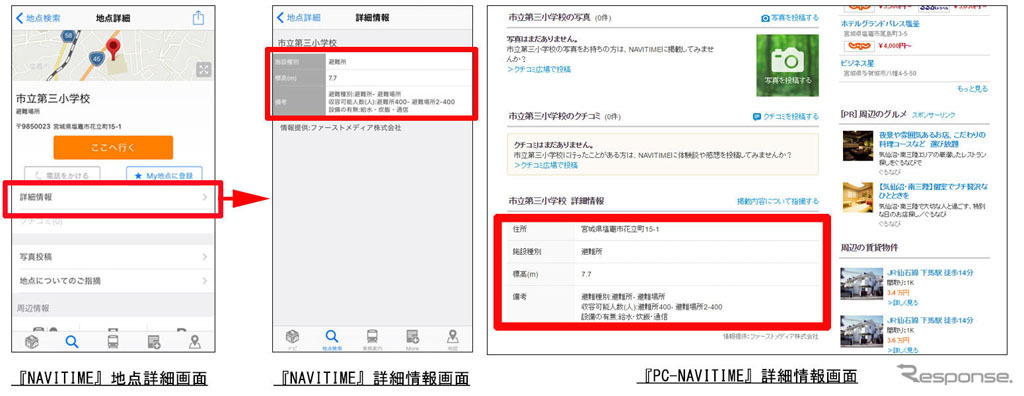
Task: Click the bright room ad thumbnail
Action: click(858, 198)
